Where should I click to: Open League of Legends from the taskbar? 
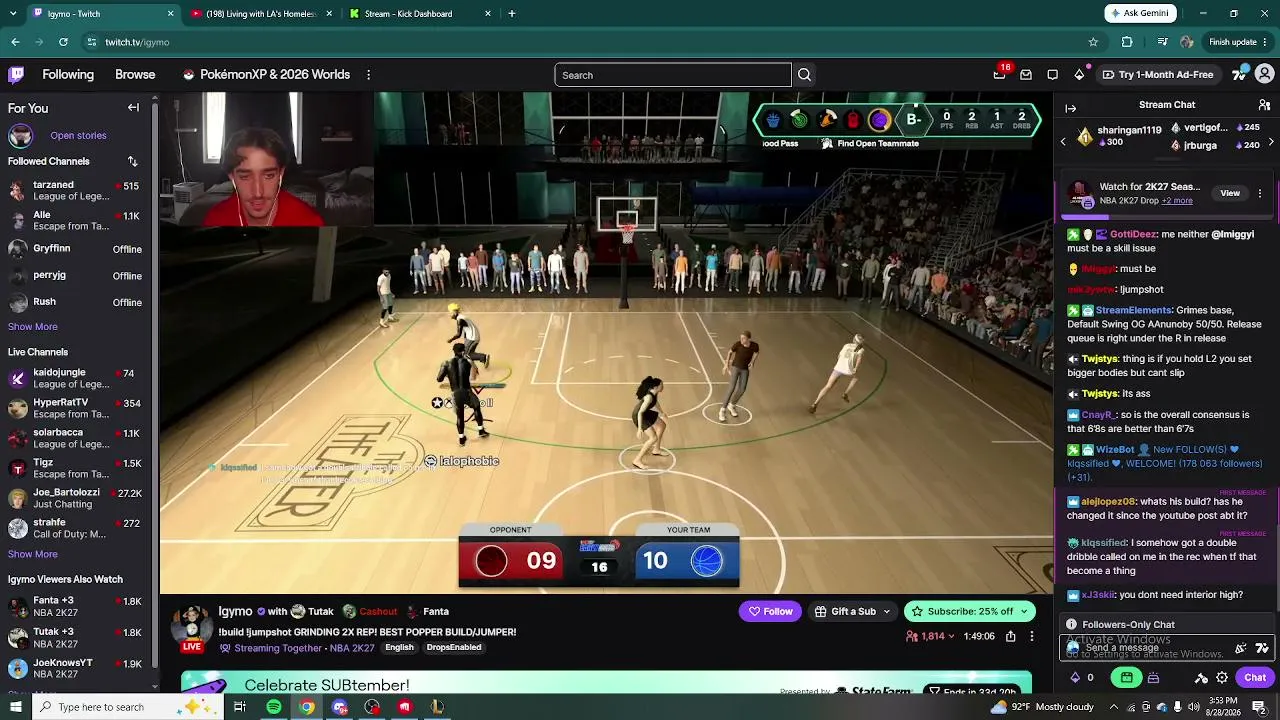pyautogui.click(x=437, y=707)
